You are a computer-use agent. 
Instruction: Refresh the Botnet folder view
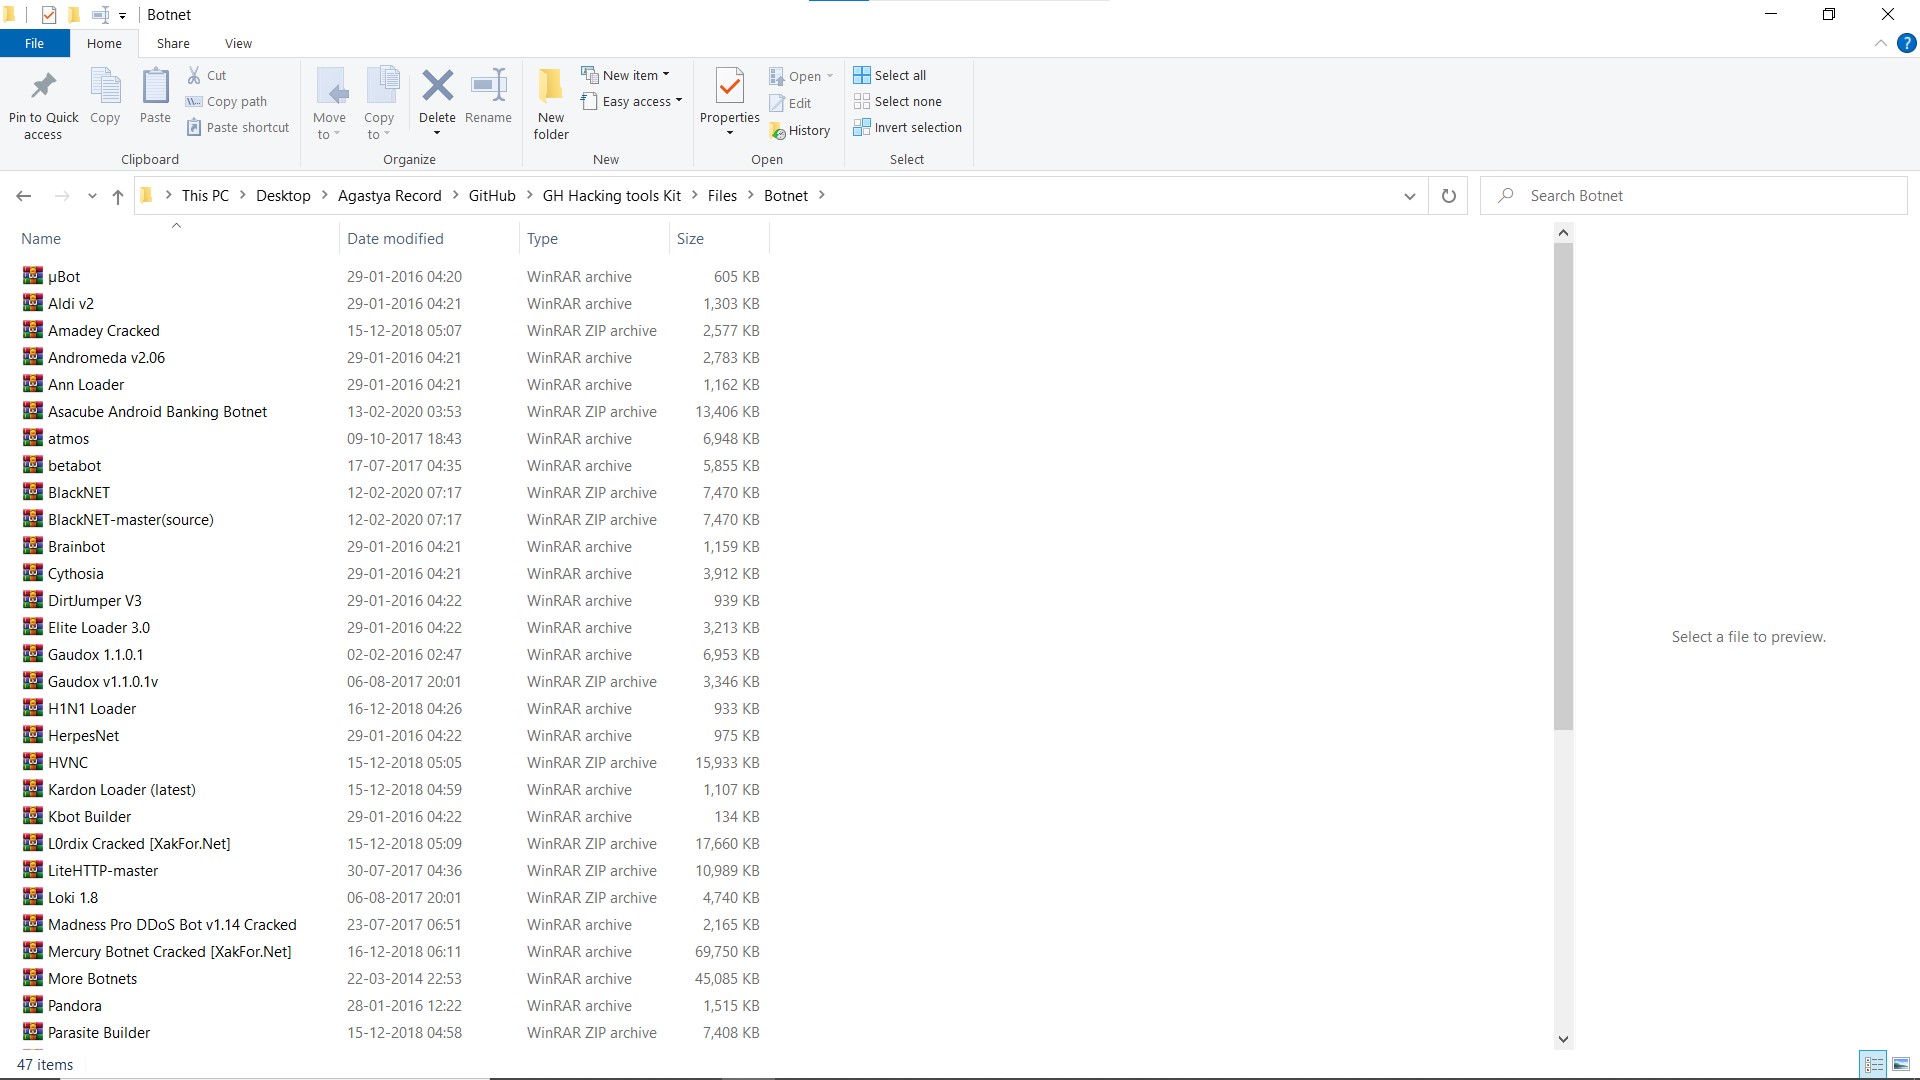point(1447,195)
